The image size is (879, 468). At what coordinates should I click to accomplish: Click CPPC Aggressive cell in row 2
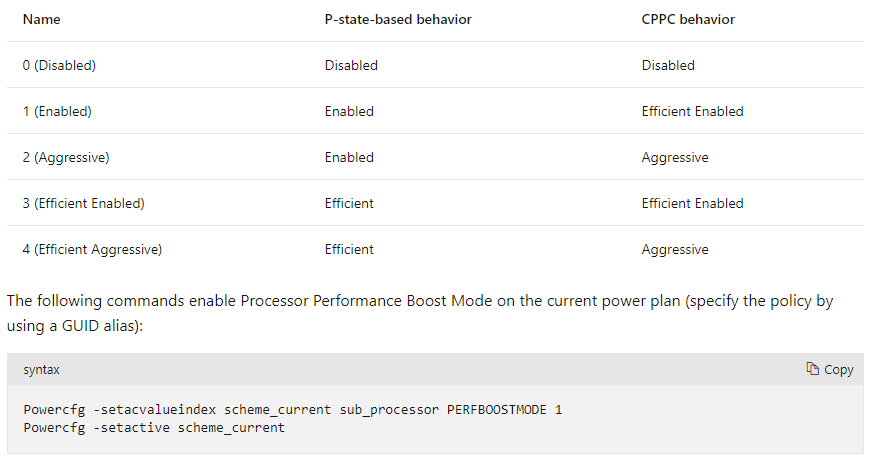pyautogui.click(x=675, y=157)
